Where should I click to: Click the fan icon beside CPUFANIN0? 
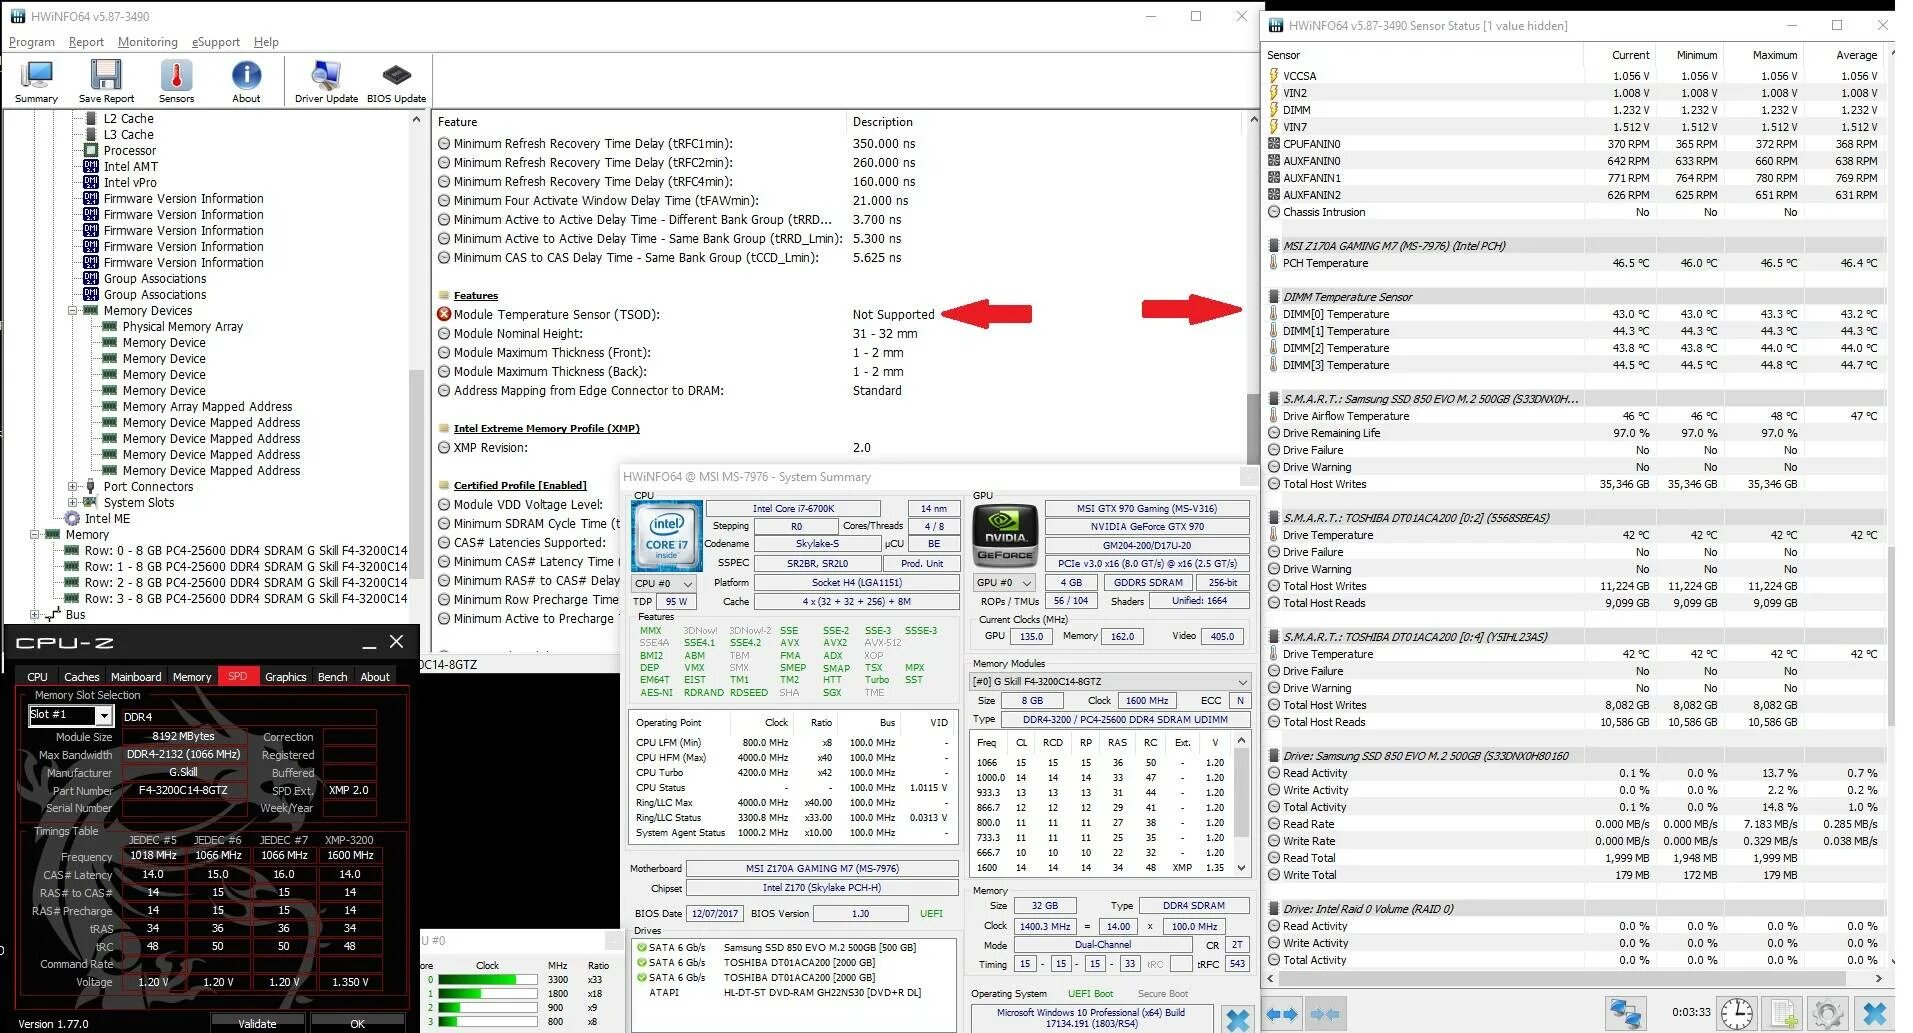pyautogui.click(x=1274, y=144)
